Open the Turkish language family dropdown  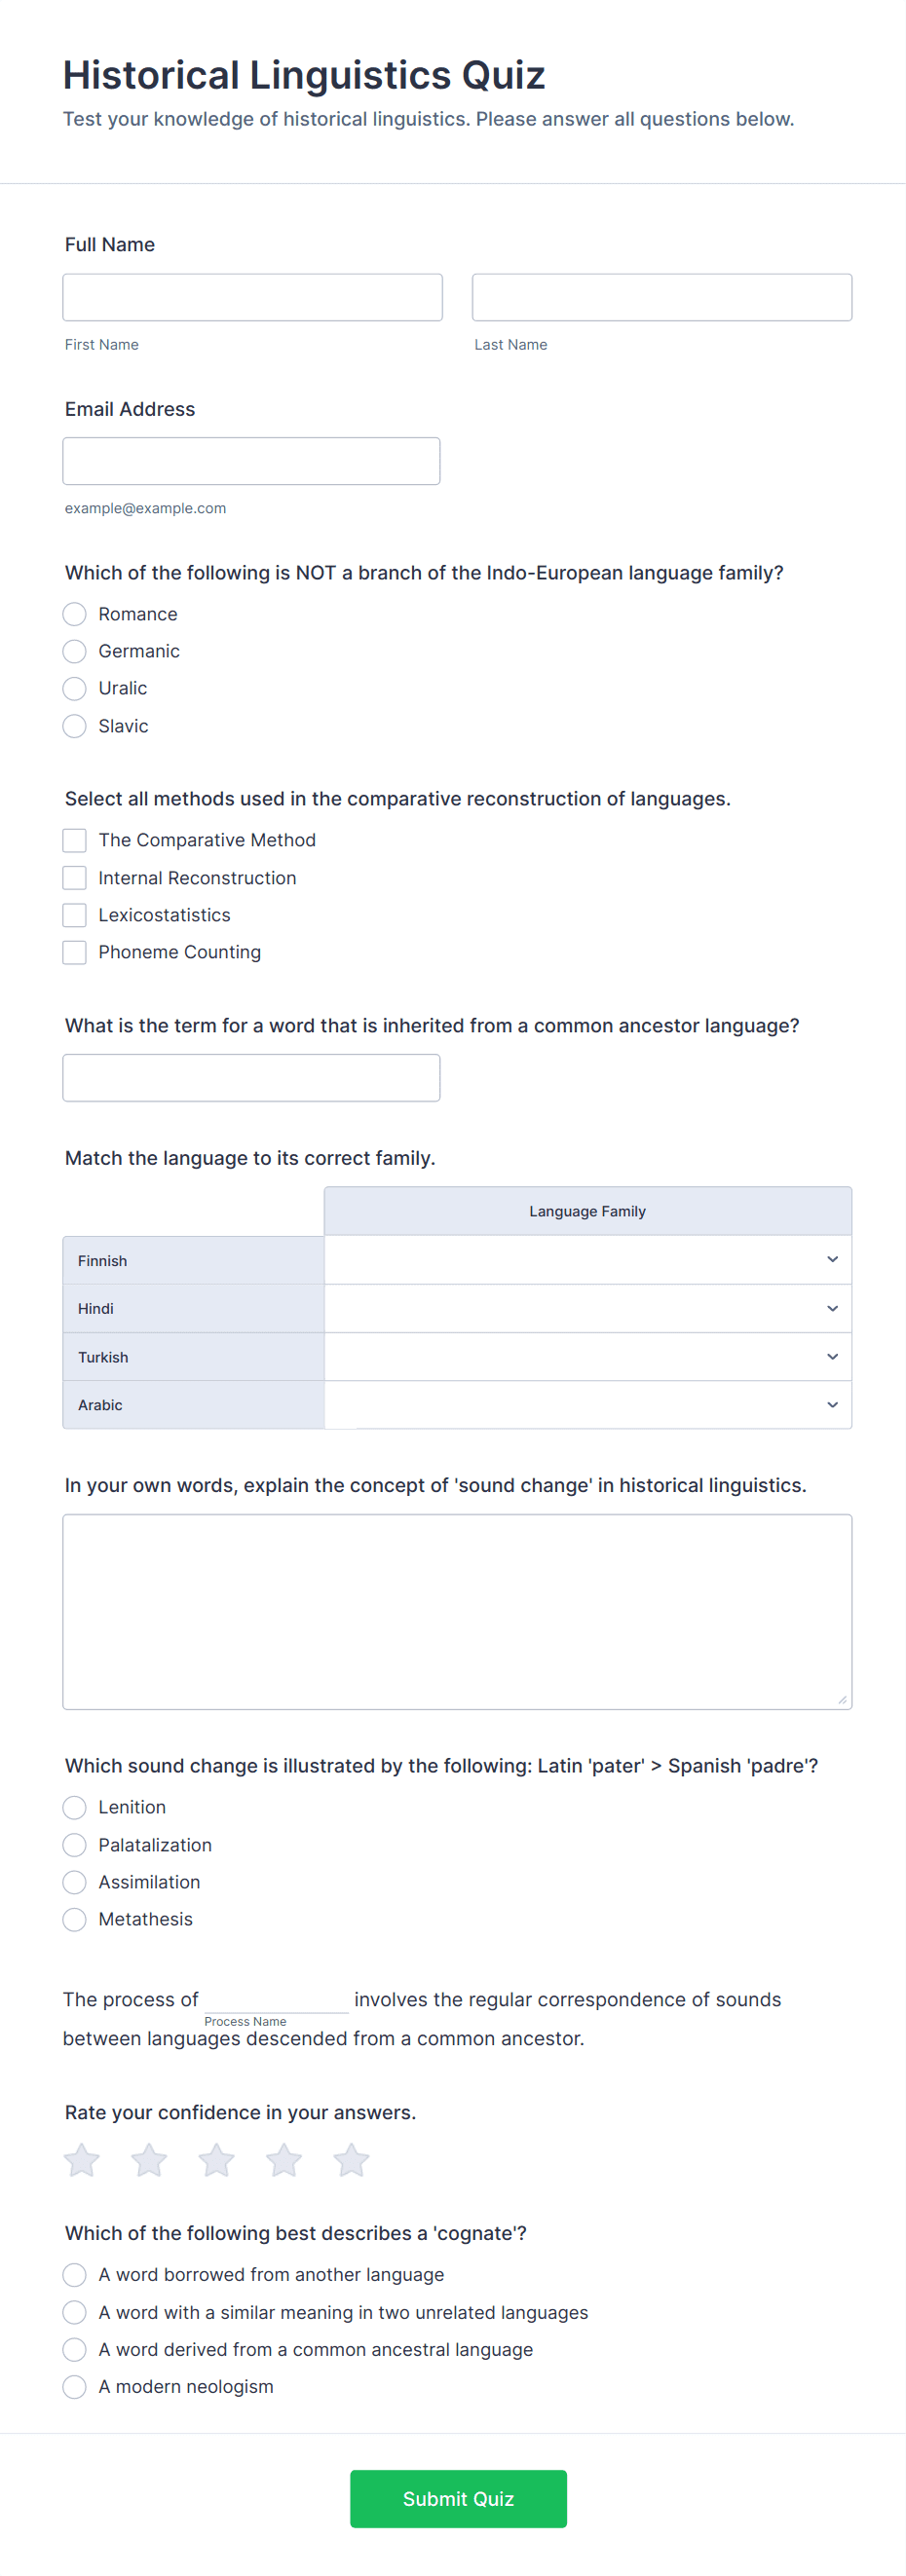pos(588,1357)
